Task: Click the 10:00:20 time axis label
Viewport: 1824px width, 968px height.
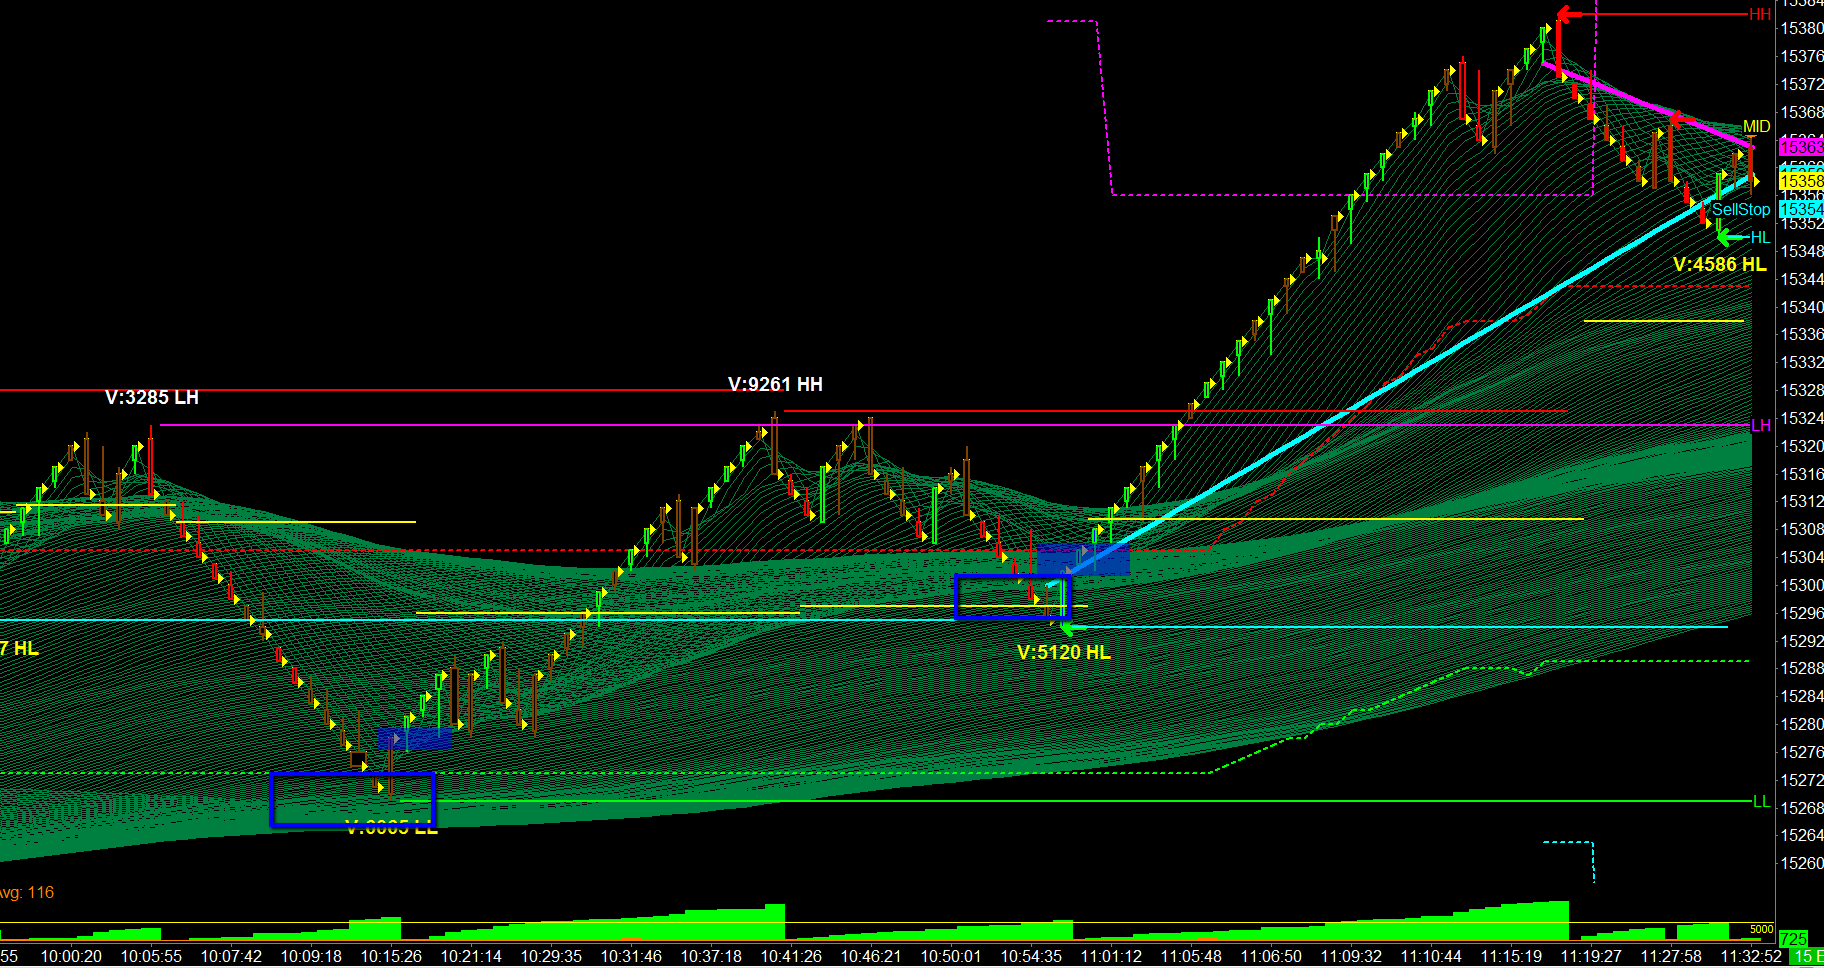Action: [71, 956]
